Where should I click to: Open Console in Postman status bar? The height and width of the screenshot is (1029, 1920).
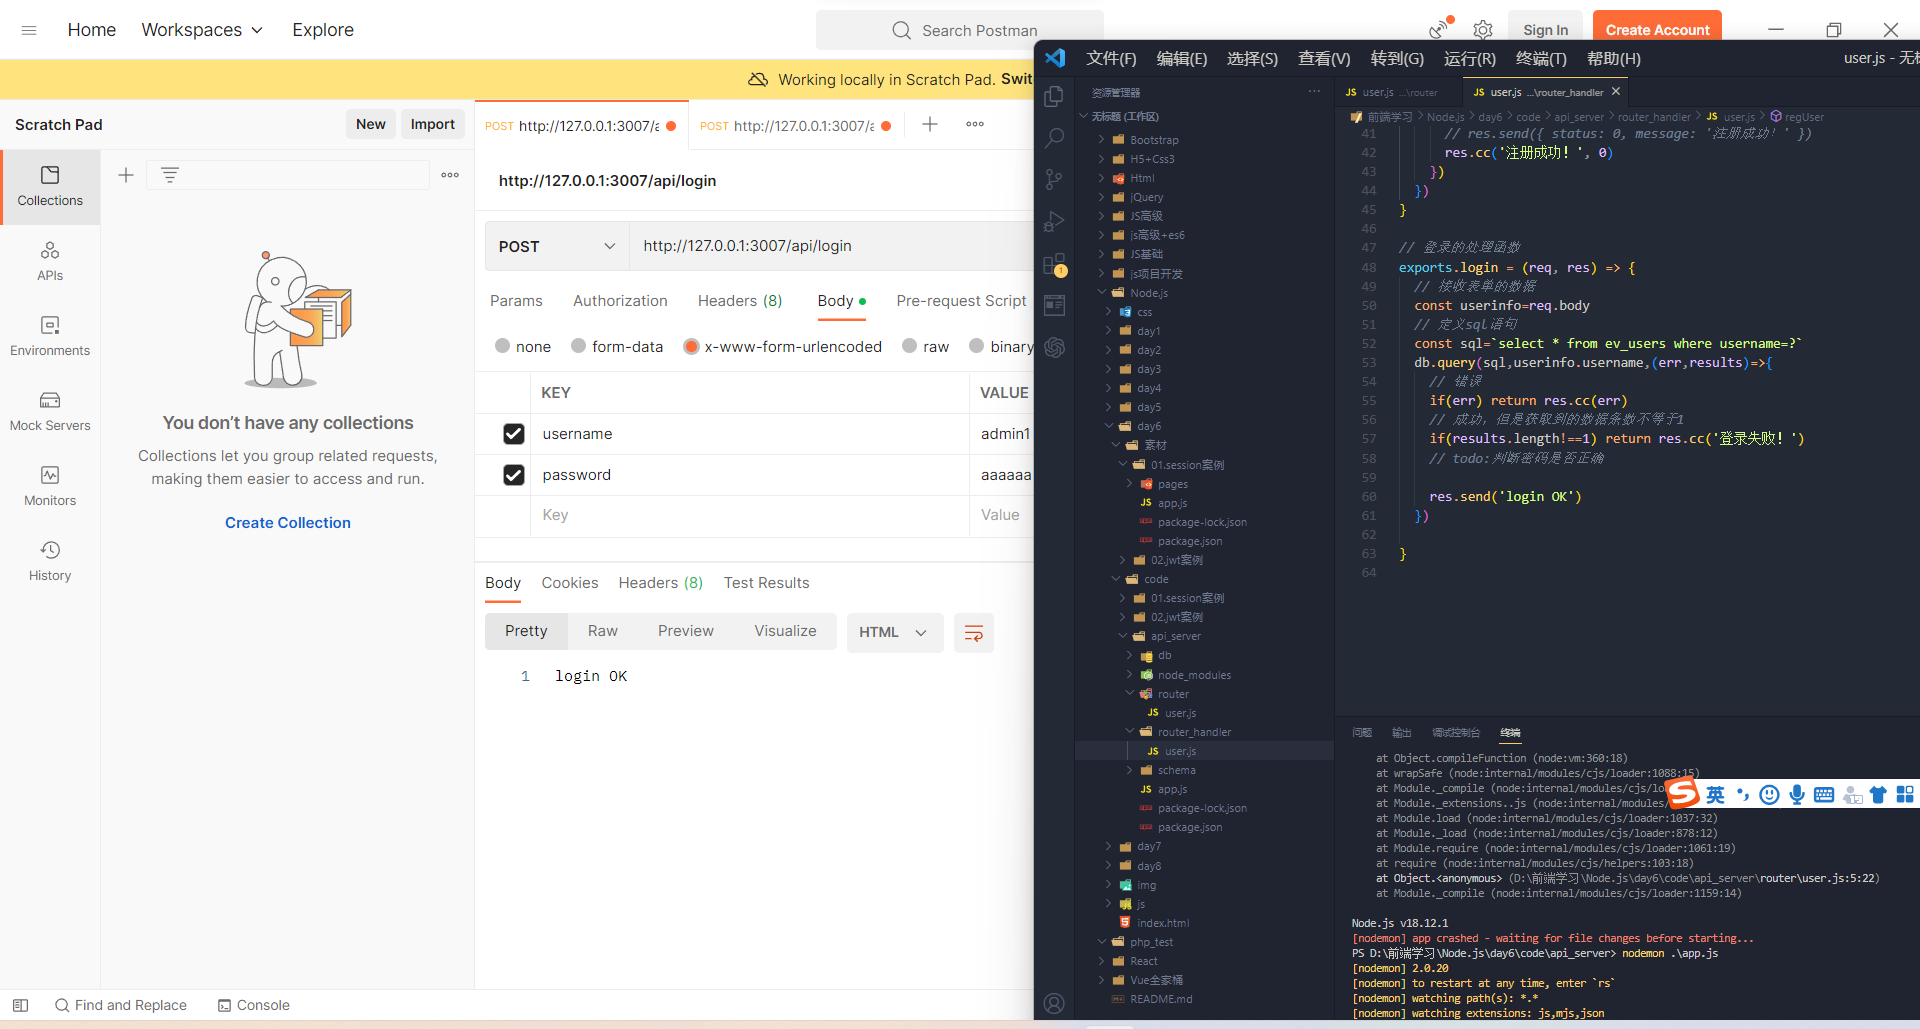(254, 1005)
